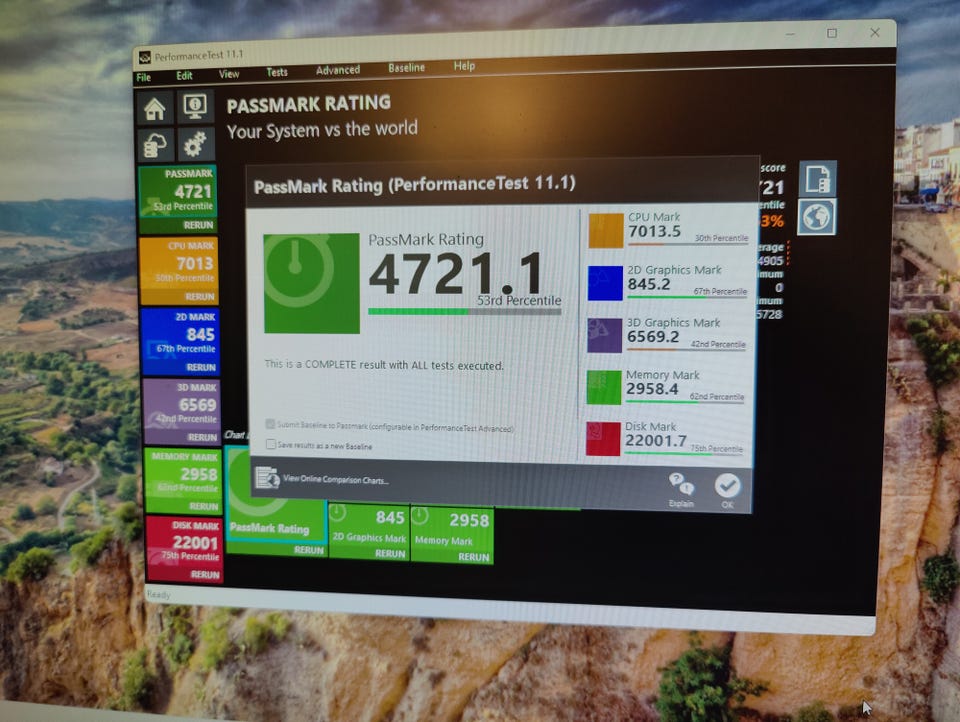Select the PASSMARK 4721 sidebar tile

click(x=178, y=200)
